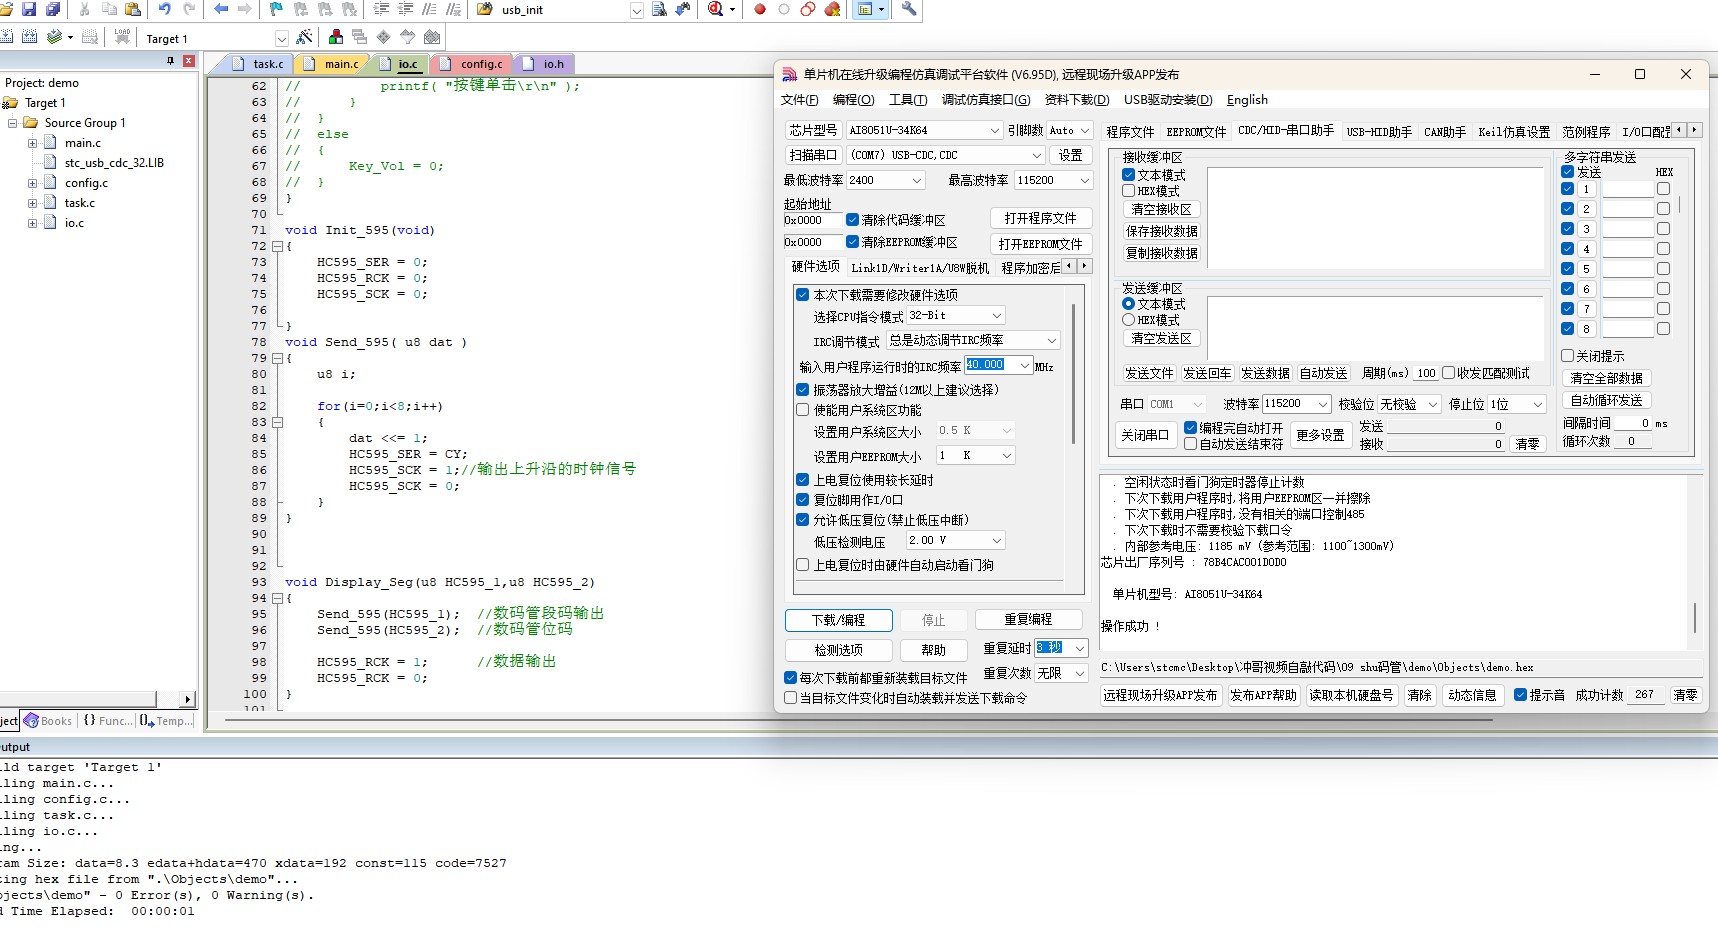Open the chip model AI8051U-34K64 dropdown

(994, 130)
